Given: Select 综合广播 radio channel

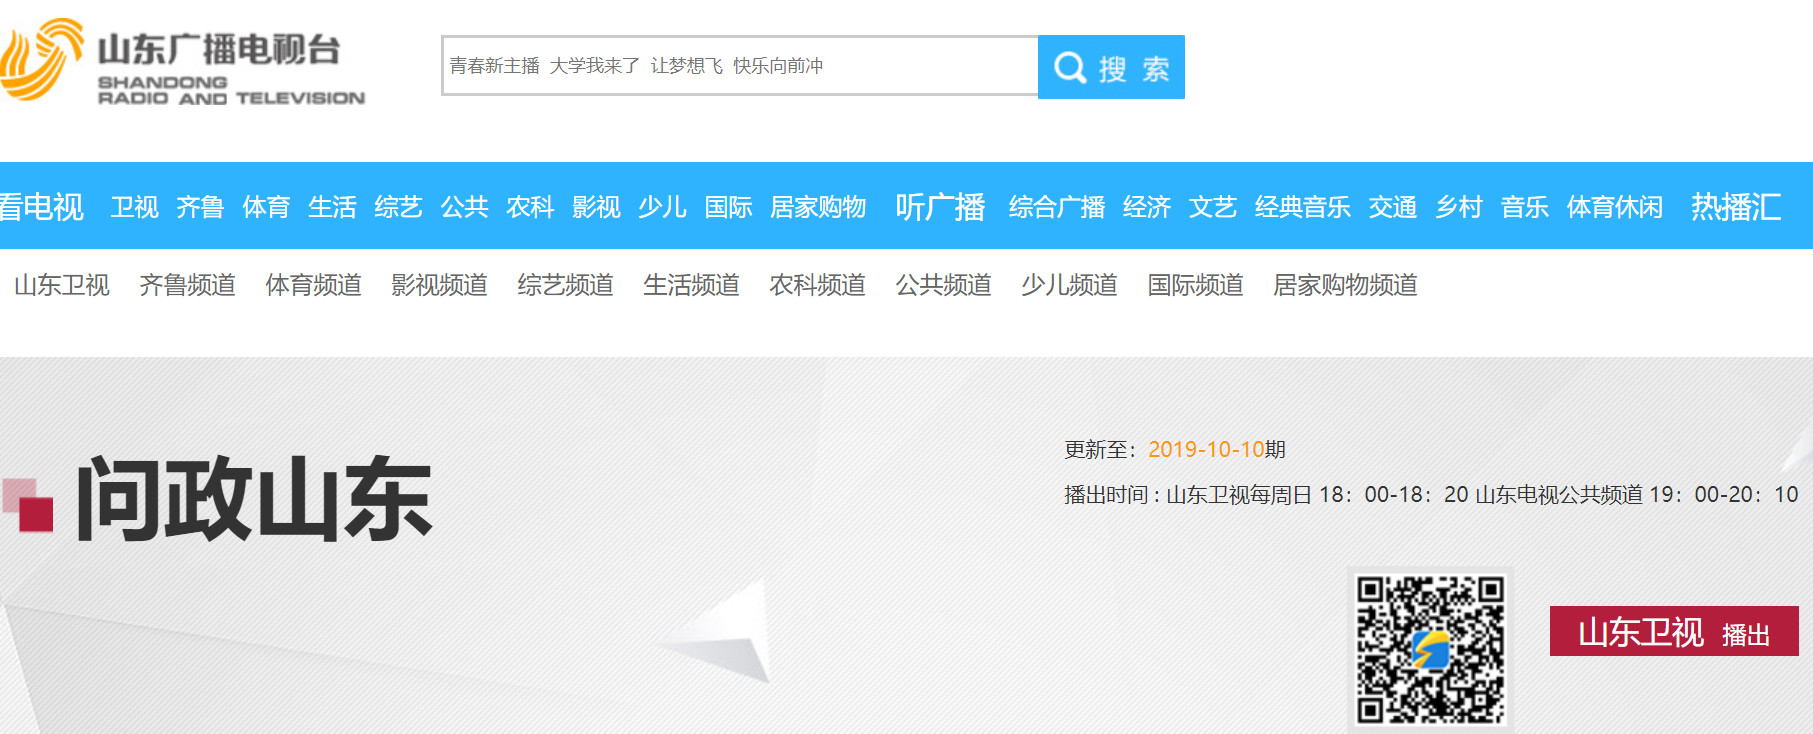Looking at the screenshot, I should (1057, 207).
